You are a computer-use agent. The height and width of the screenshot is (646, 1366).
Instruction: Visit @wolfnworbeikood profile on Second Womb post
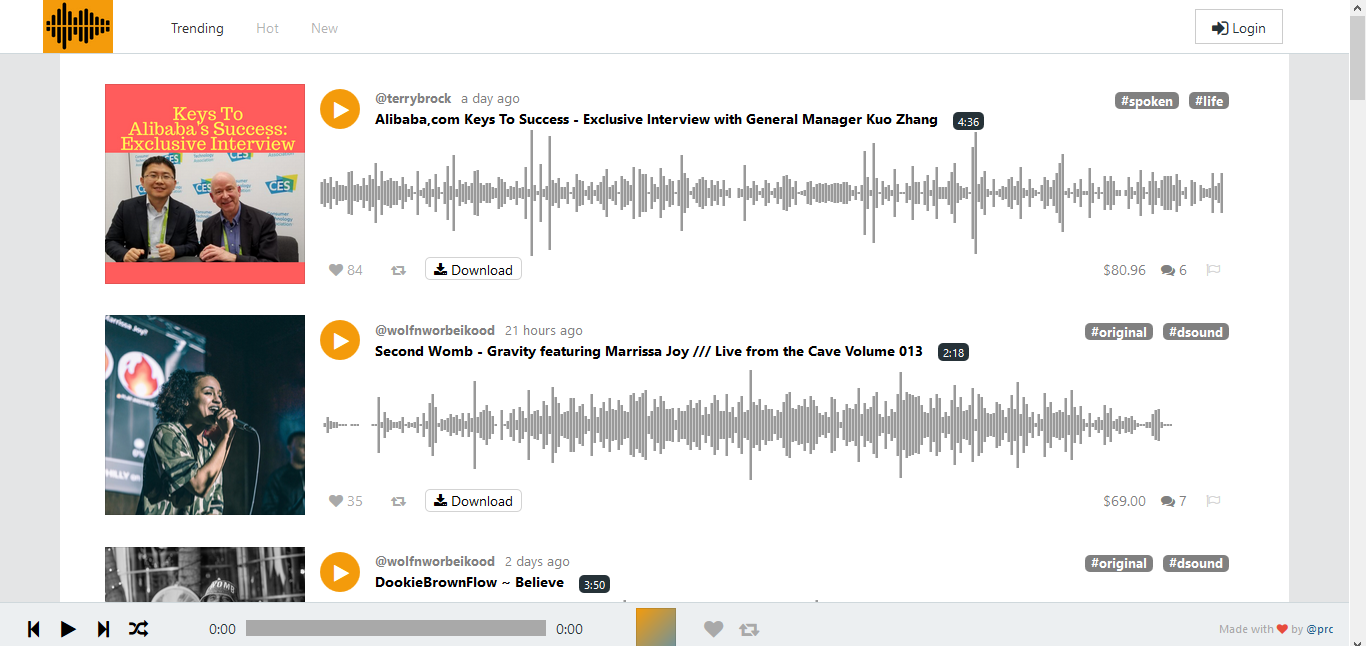[x=435, y=330]
